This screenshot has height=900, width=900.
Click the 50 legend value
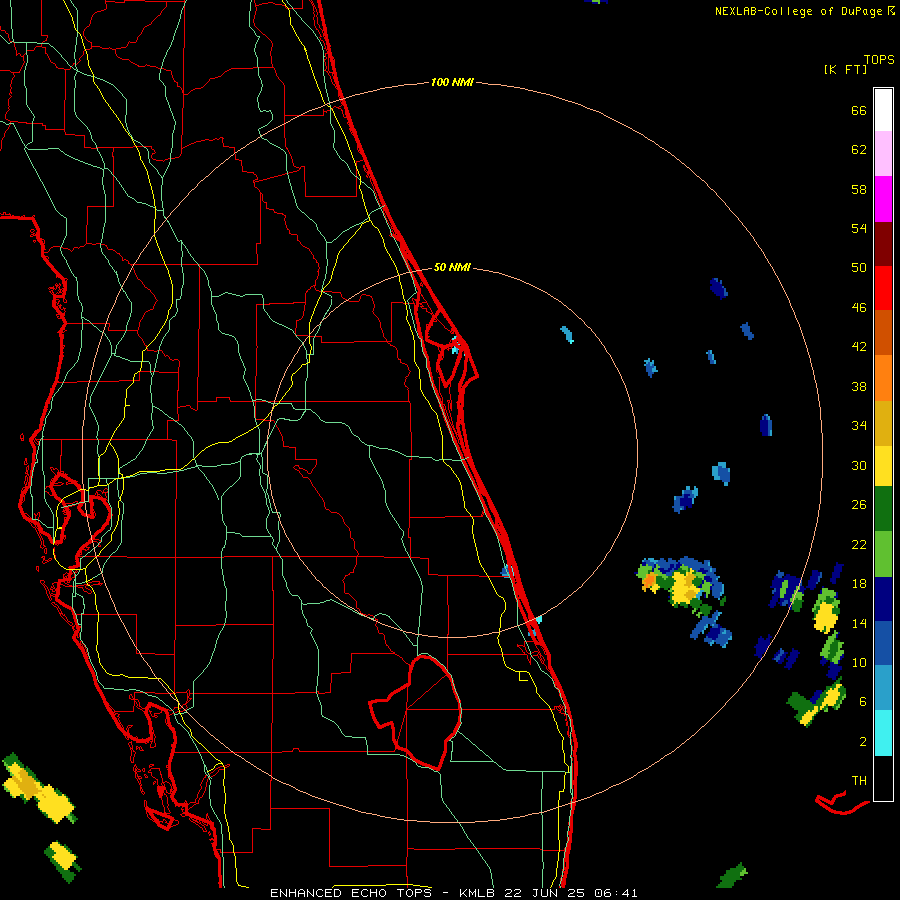tap(859, 268)
